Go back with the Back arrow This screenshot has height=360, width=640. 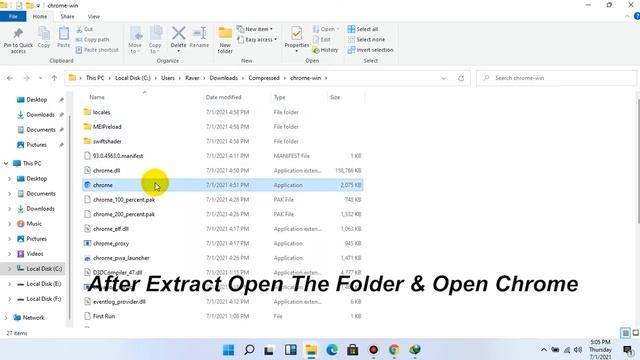[10, 78]
